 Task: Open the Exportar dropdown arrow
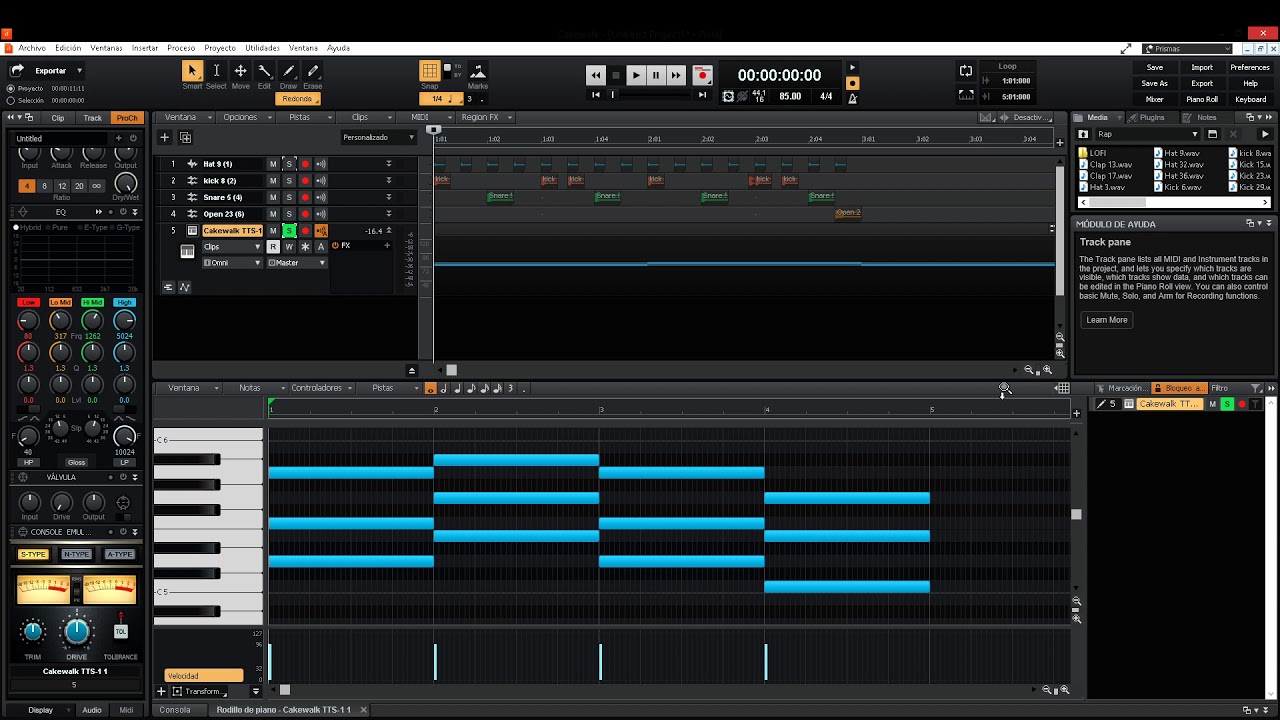(x=79, y=71)
